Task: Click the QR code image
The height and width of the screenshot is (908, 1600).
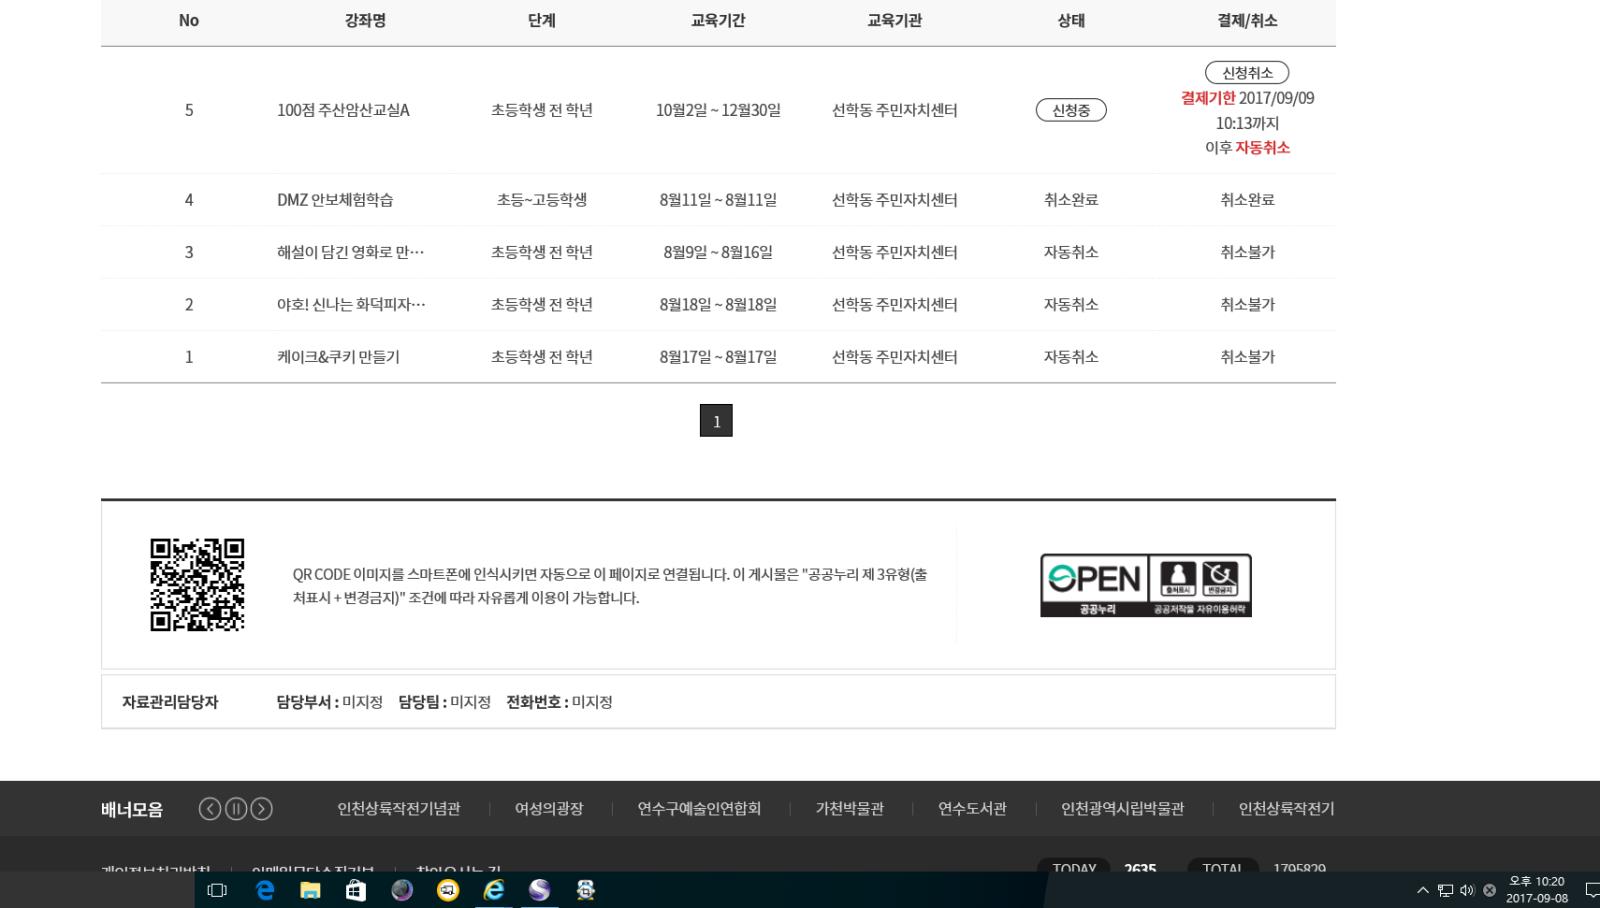Action: point(197,585)
